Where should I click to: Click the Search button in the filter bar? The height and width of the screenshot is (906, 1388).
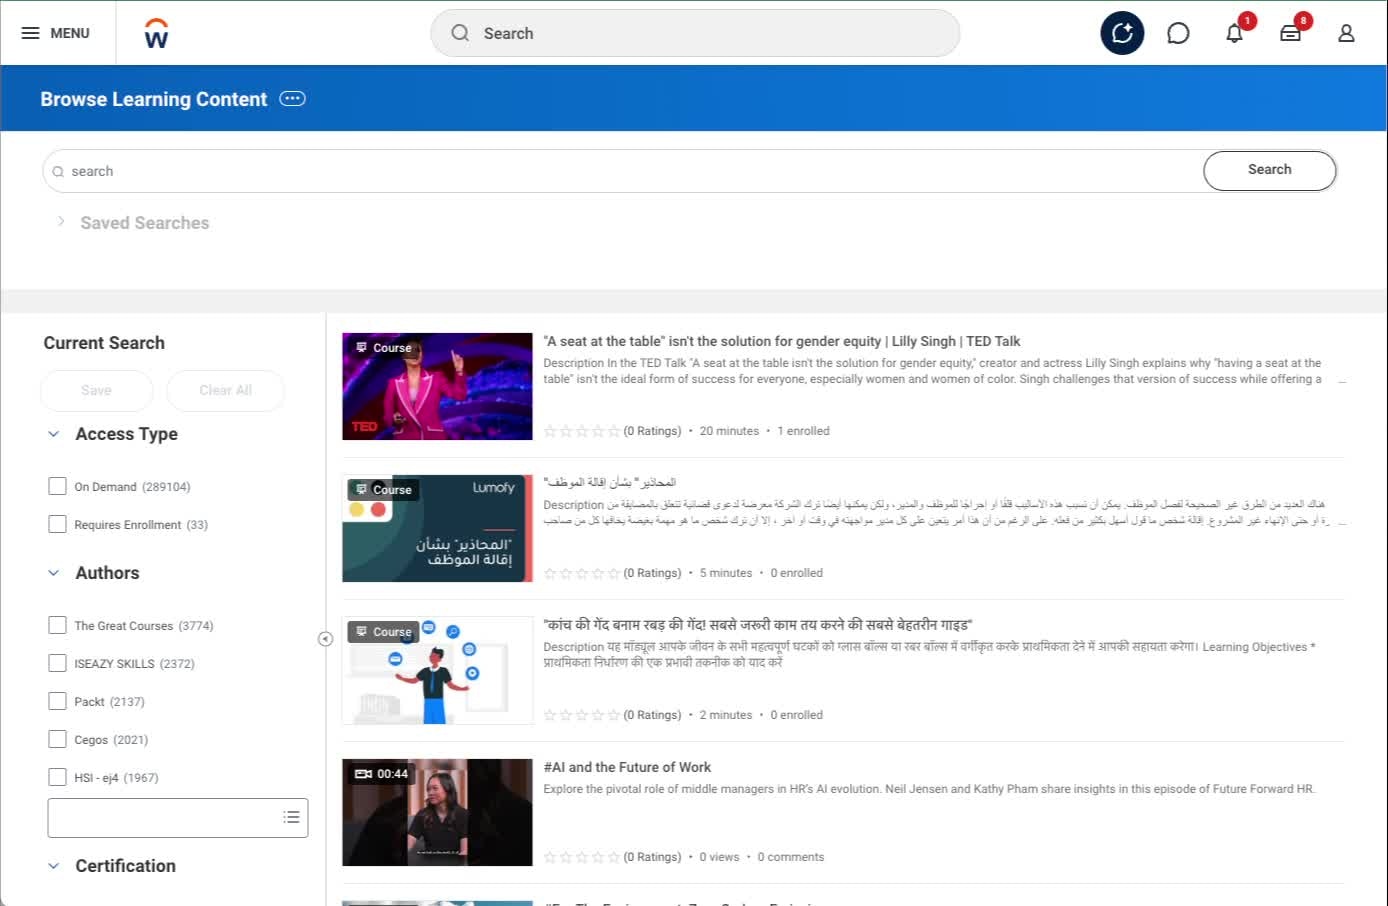(1269, 170)
